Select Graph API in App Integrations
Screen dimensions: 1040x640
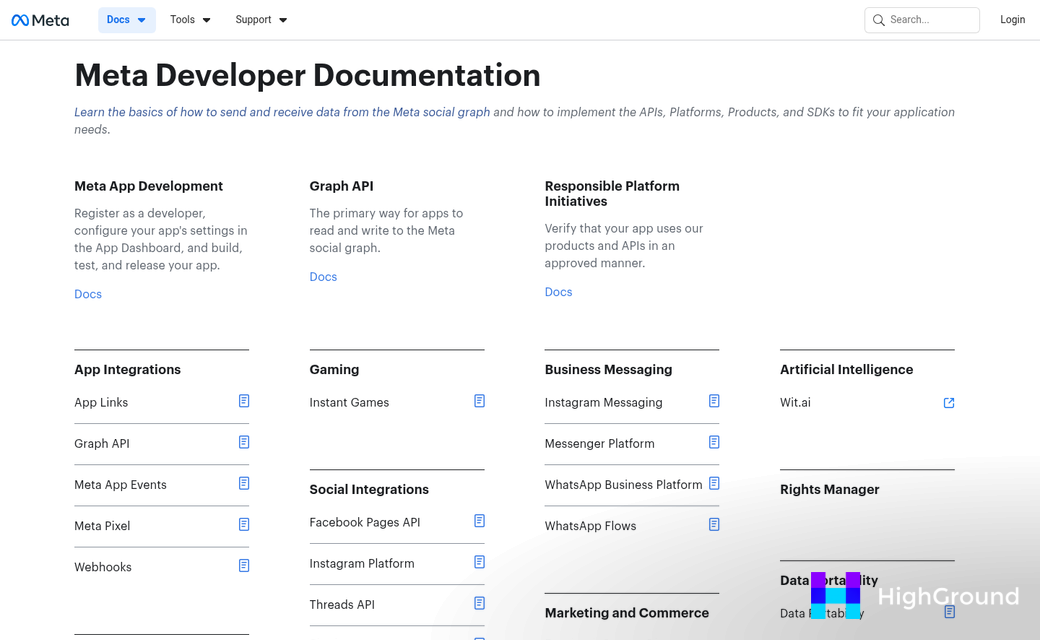(101, 444)
